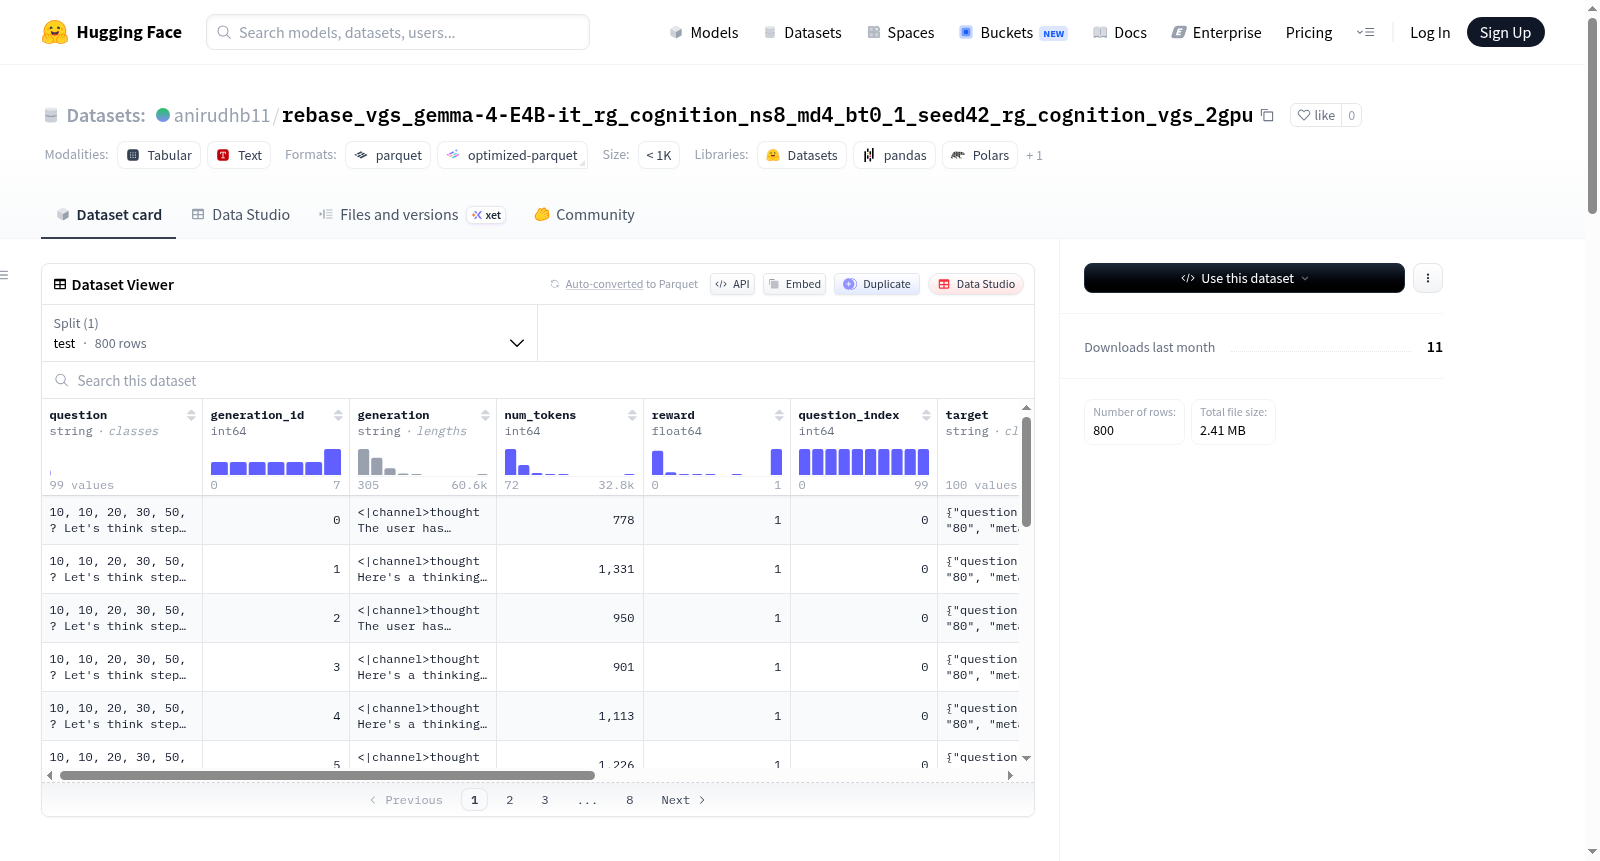
Task: Go to page 2 of the table
Action: tap(510, 800)
